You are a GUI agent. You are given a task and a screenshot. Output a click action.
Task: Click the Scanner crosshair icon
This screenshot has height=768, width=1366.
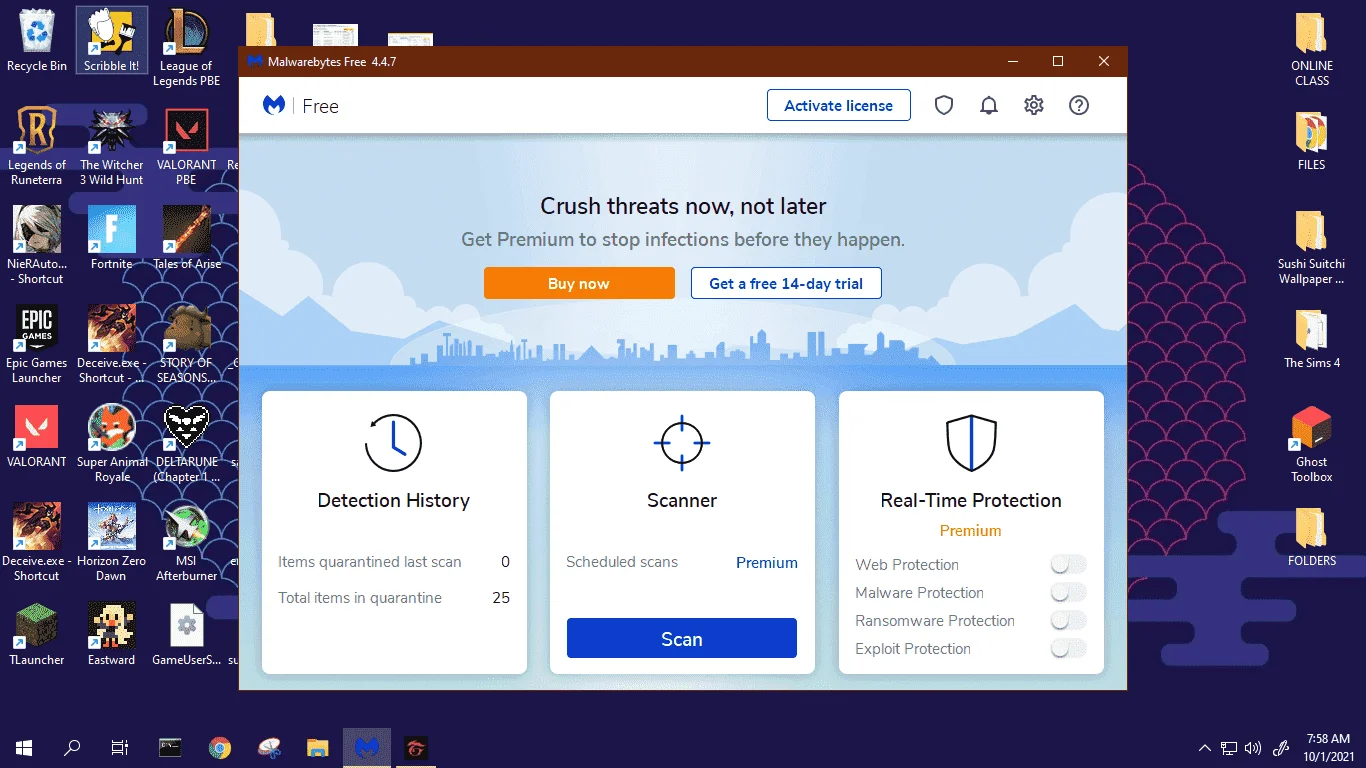[682, 442]
